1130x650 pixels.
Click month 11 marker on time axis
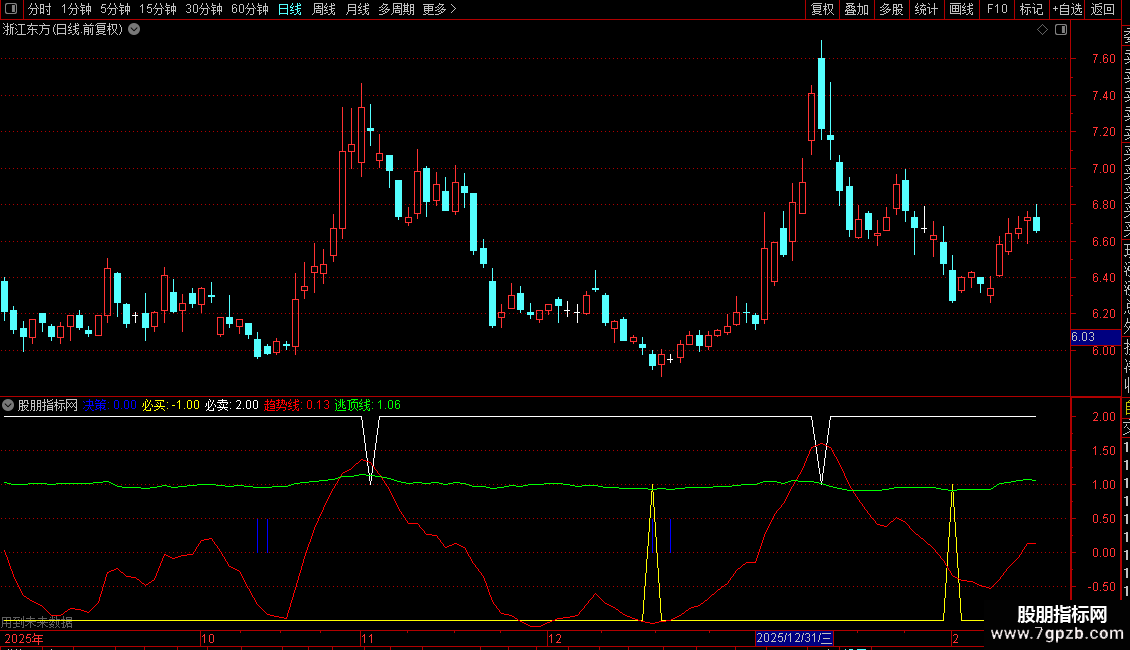368,638
